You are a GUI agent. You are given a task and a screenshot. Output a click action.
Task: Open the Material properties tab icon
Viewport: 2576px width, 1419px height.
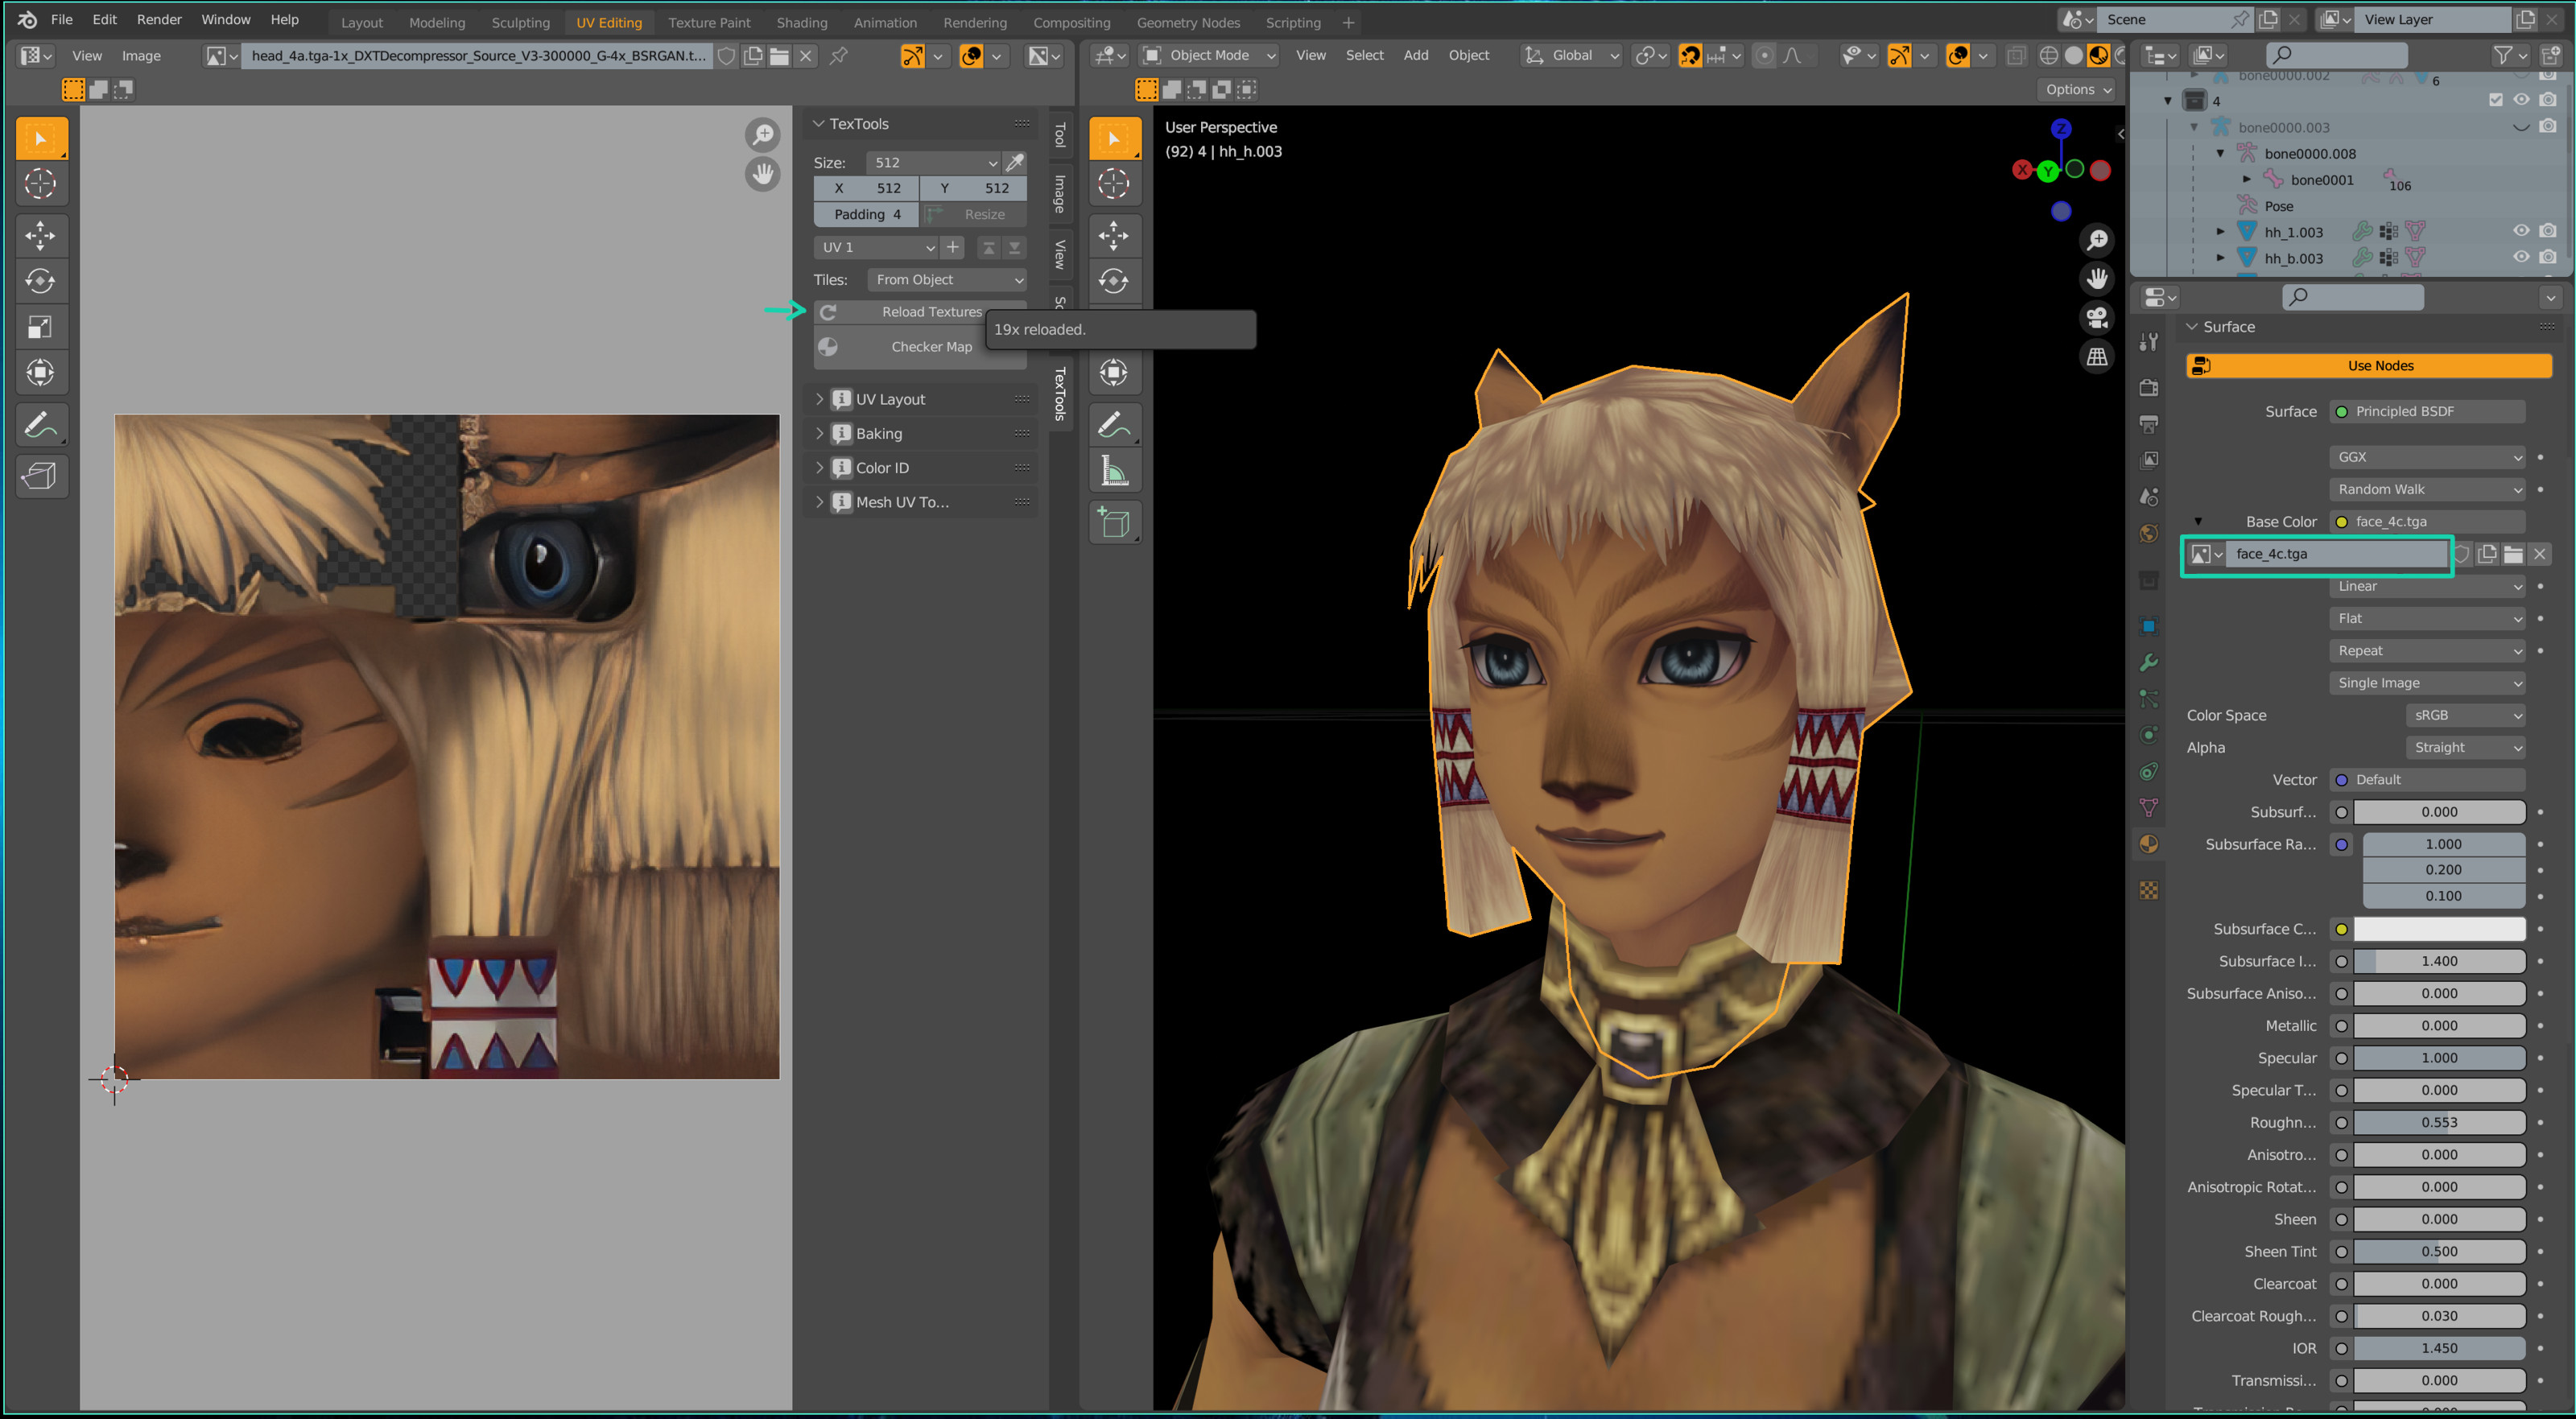click(x=2148, y=844)
